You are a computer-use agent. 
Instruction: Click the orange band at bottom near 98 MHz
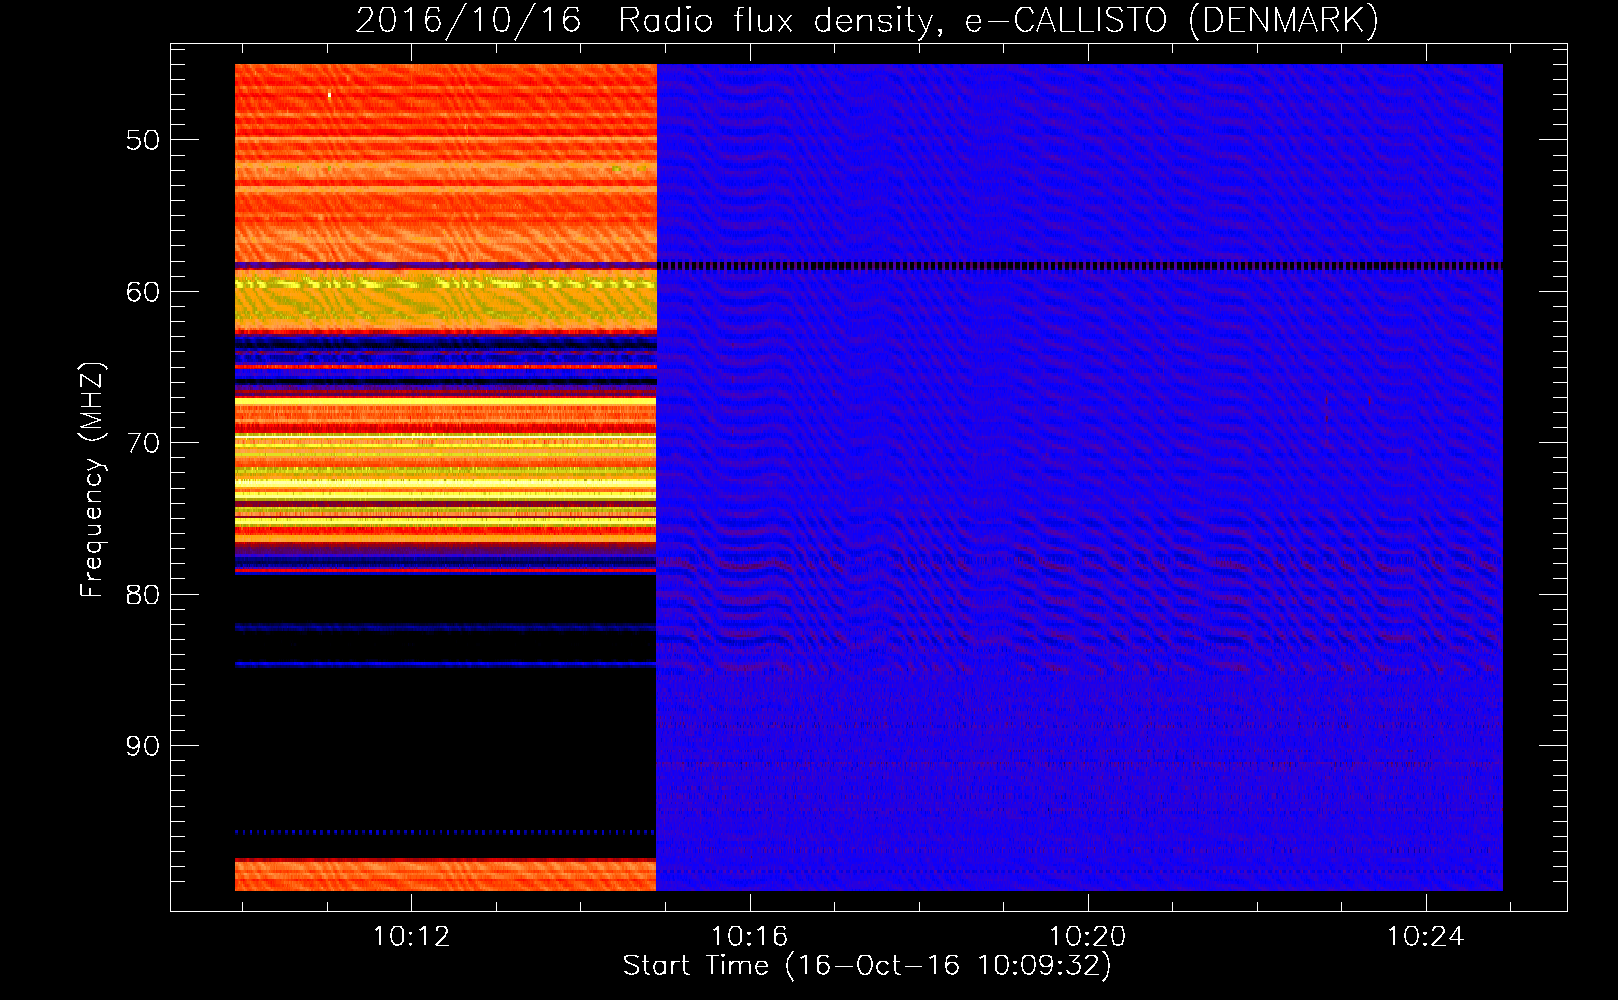[x=445, y=874]
